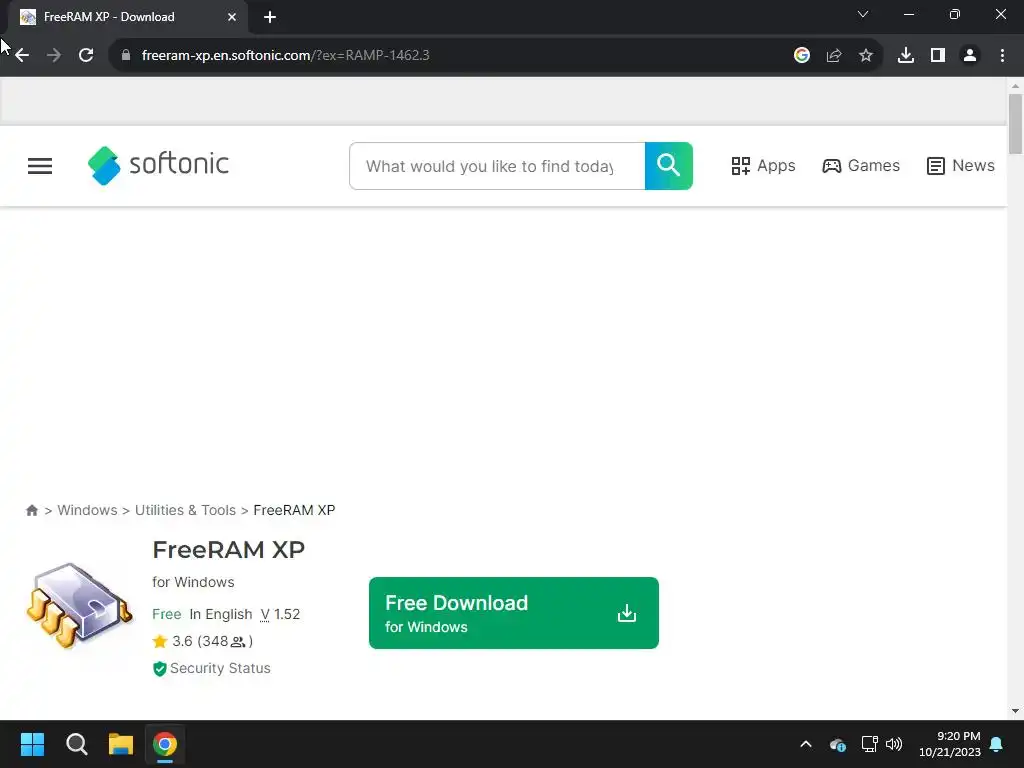The image size is (1024, 768).
Task: Reload the current page
Action: [x=86, y=56]
